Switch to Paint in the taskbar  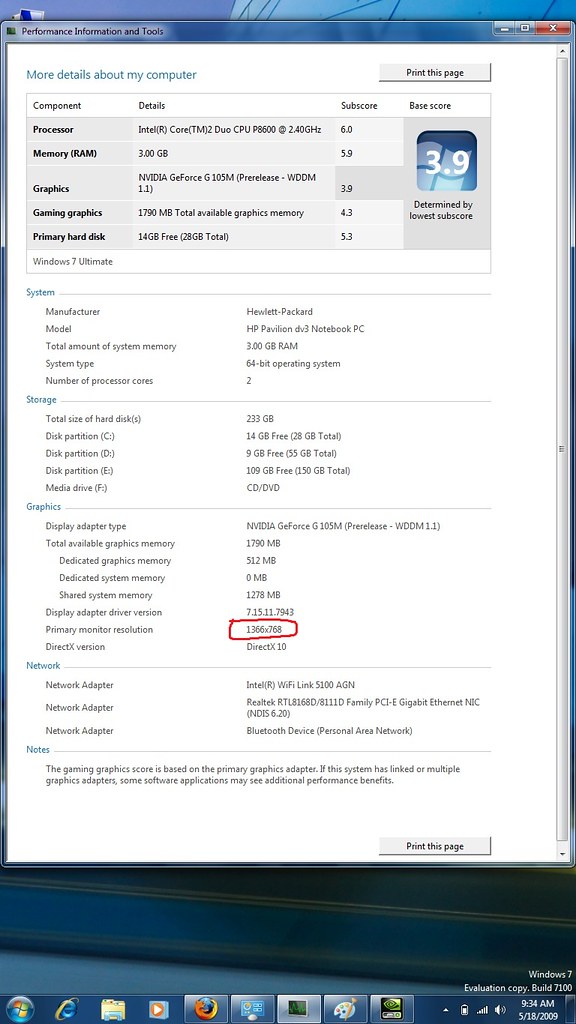tap(345, 1010)
